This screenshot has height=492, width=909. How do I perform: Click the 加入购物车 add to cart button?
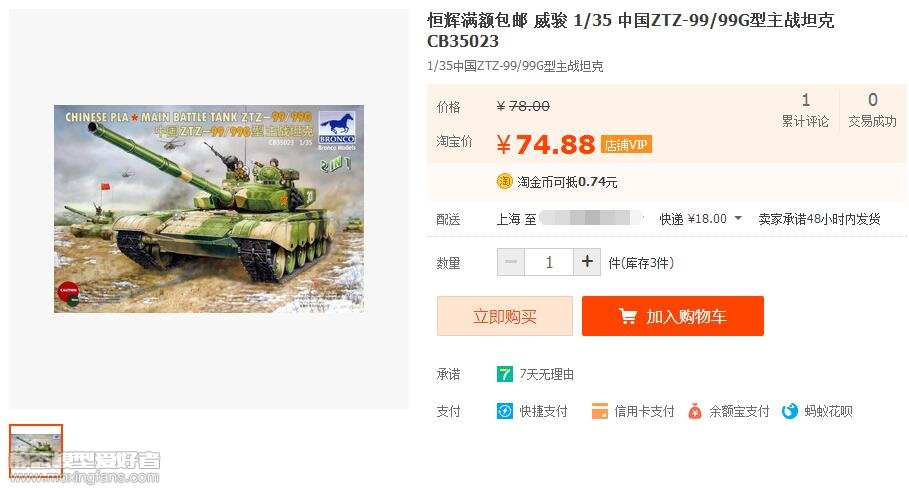tap(672, 316)
